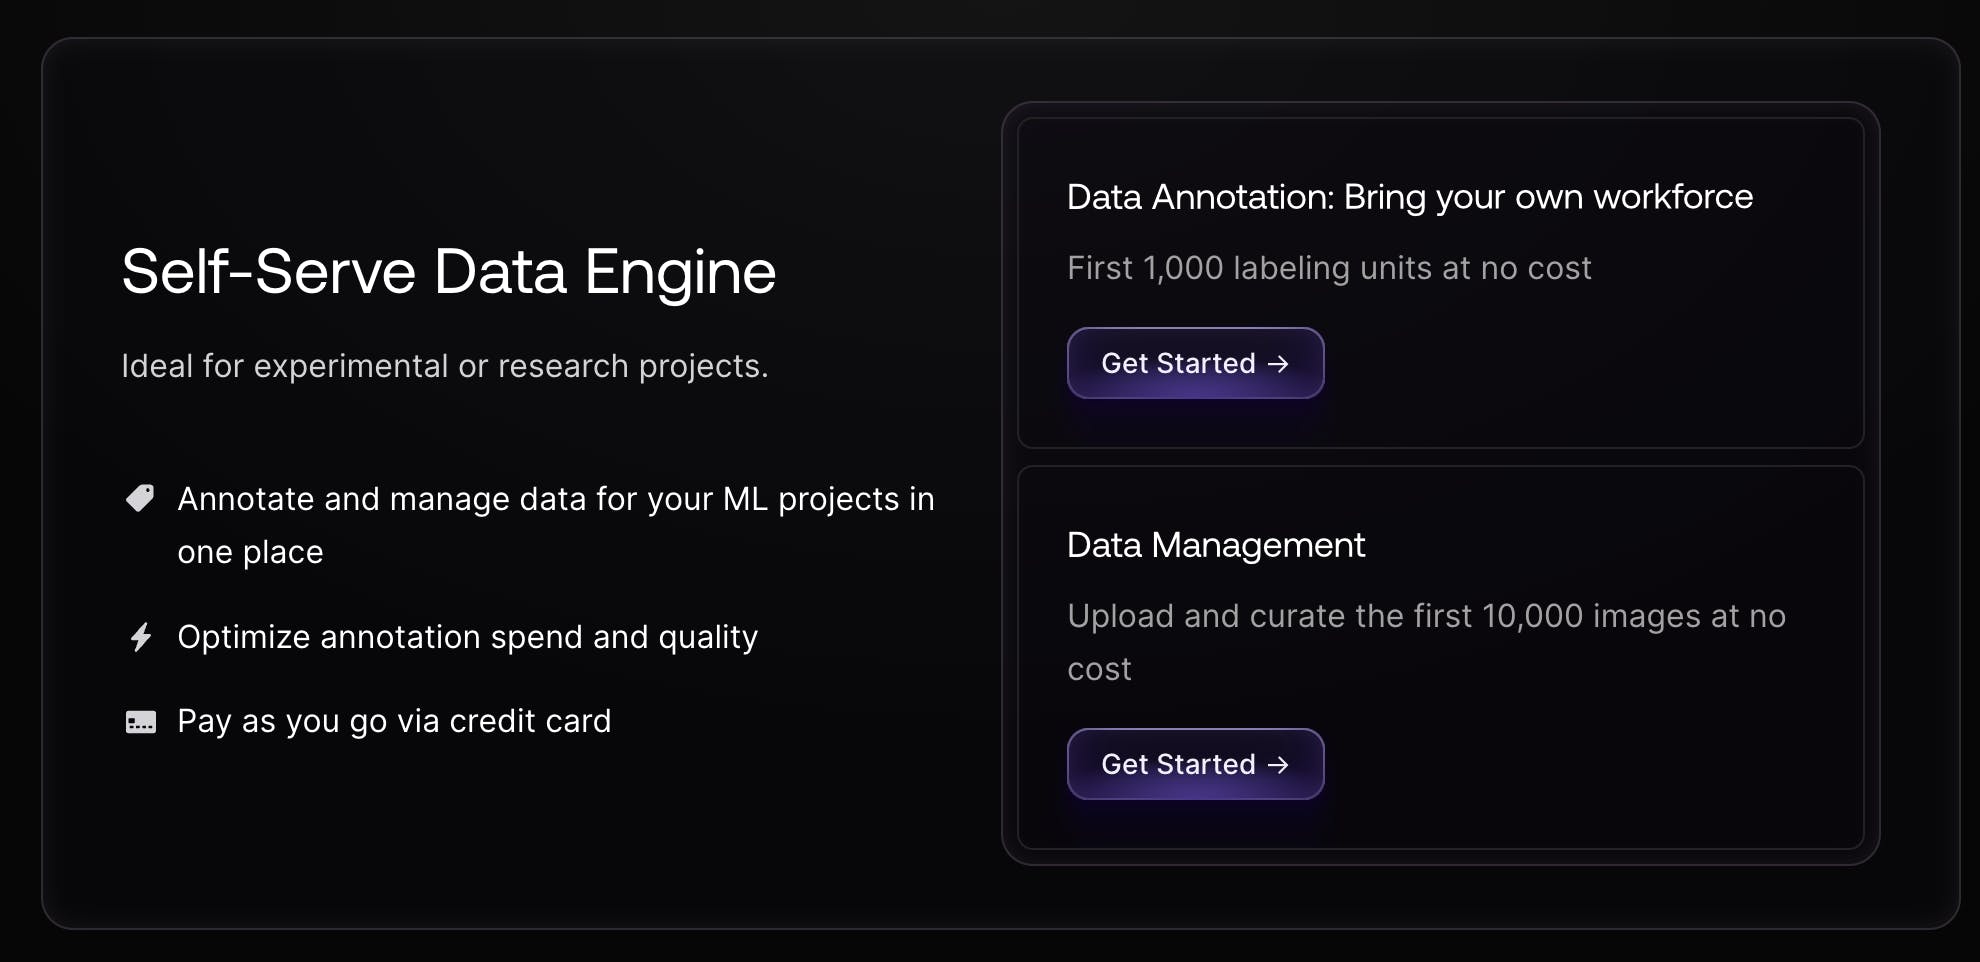Click 'First 1,000 labeling units at no cost'
This screenshot has width=1980, height=962.
click(x=1329, y=268)
